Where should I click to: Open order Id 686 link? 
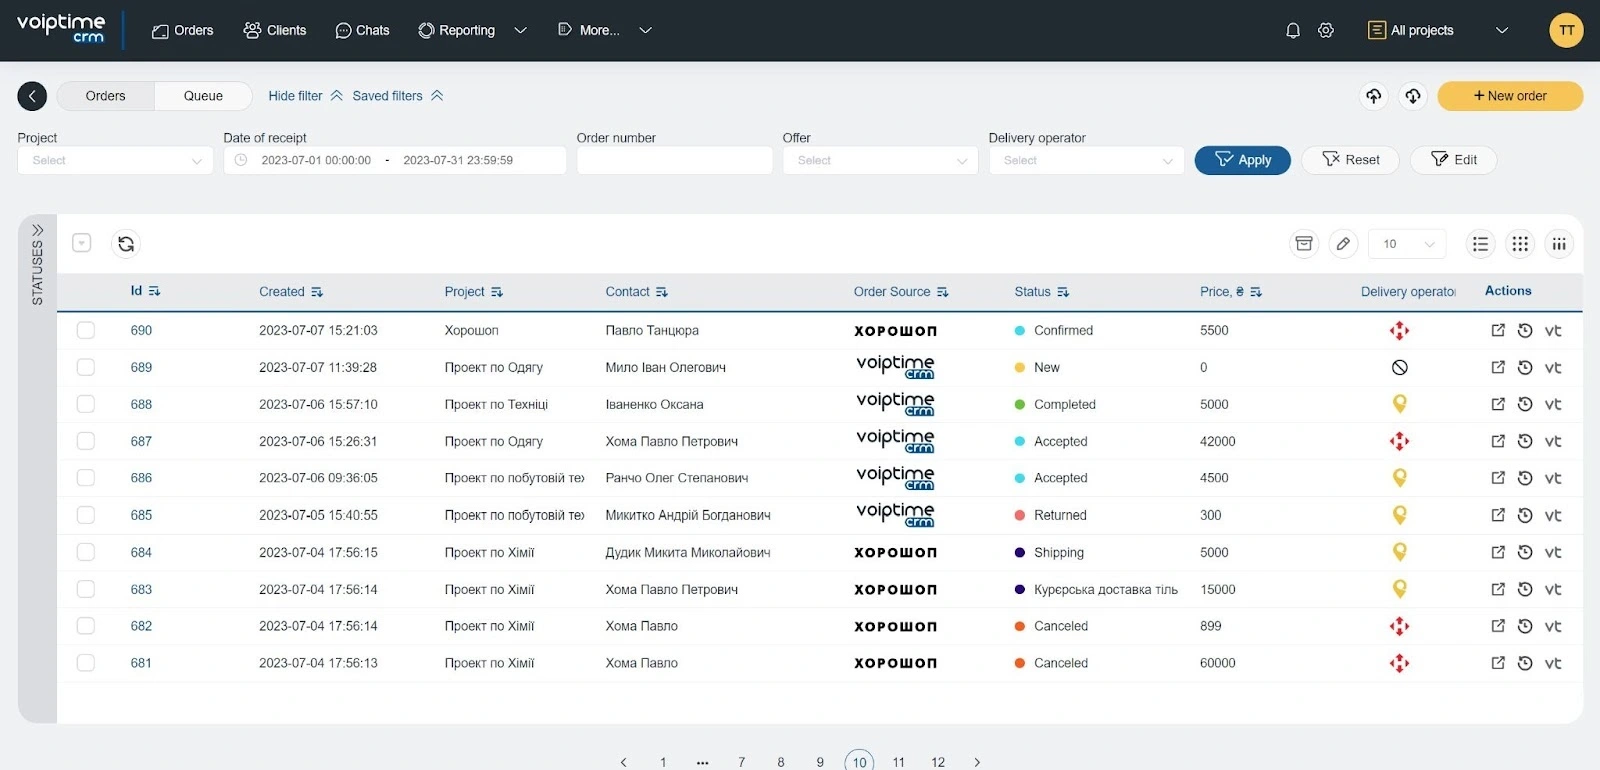(141, 478)
